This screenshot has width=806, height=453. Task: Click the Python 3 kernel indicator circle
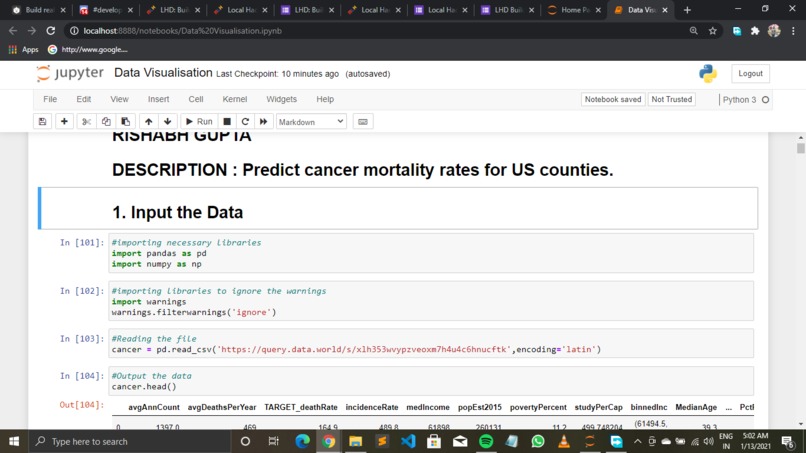[x=765, y=100]
